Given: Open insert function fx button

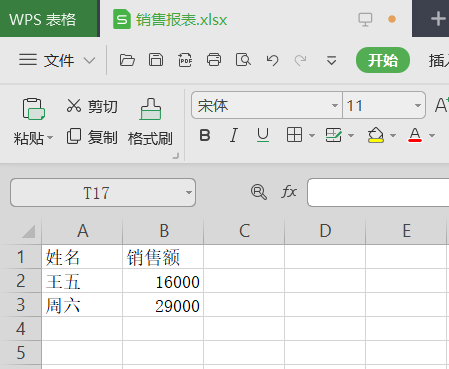Looking at the screenshot, I should [x=289, y=192].
